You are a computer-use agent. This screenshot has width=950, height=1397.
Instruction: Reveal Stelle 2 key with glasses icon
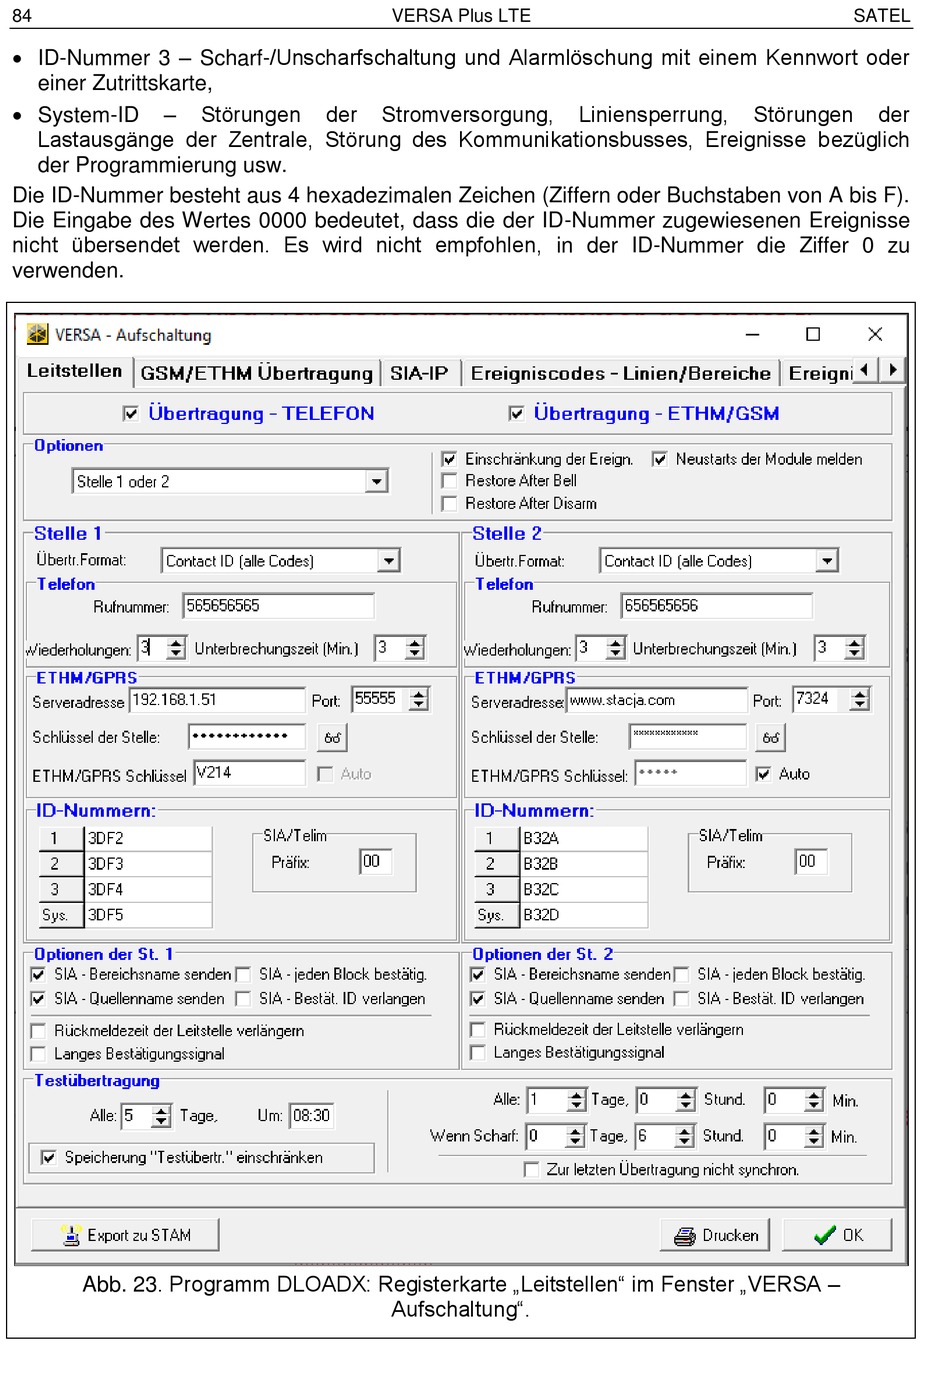tap(771, 738)
